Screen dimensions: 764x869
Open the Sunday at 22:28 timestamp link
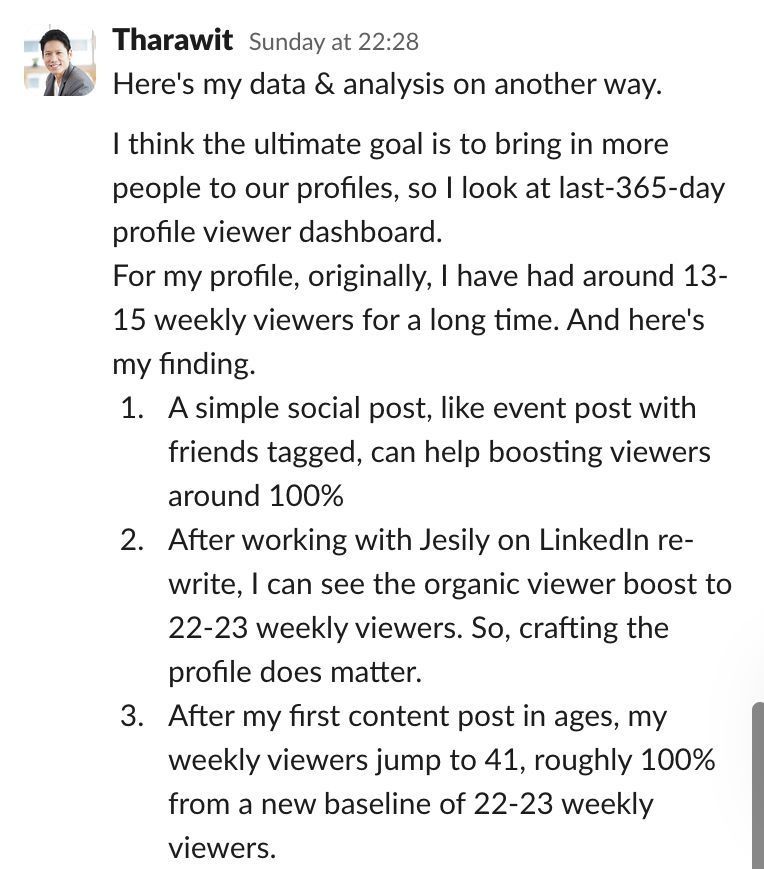tap(334, 42)
